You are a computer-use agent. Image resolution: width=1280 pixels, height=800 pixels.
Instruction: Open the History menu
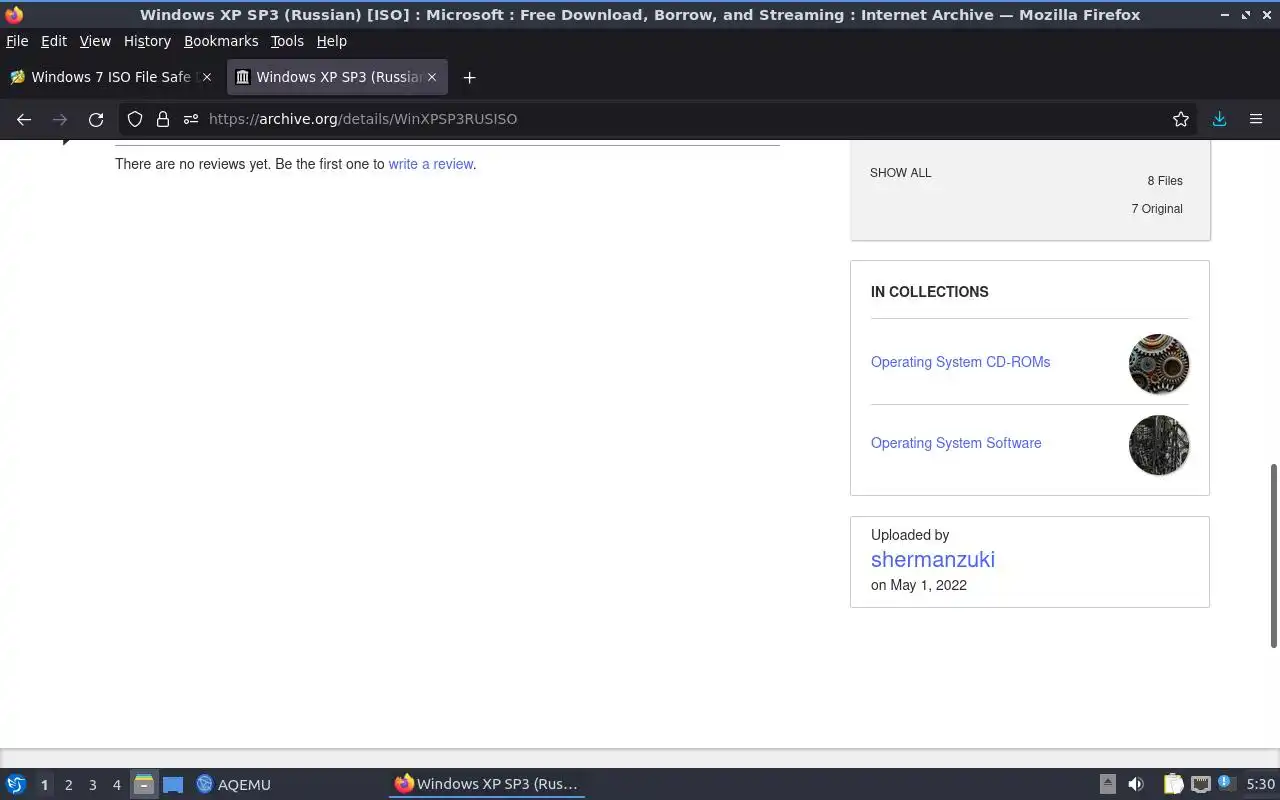click(147, 41)
